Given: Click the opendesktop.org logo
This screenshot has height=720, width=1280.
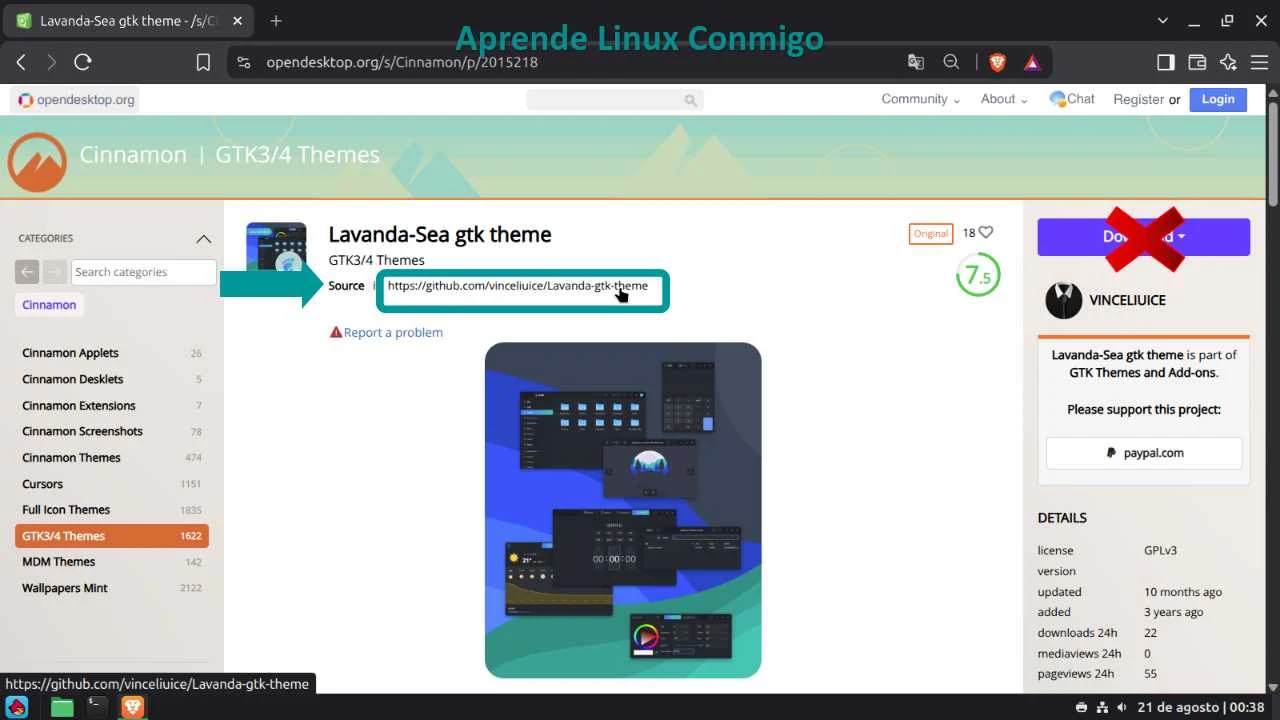Looking at the screenshot, I should [76, 99].
